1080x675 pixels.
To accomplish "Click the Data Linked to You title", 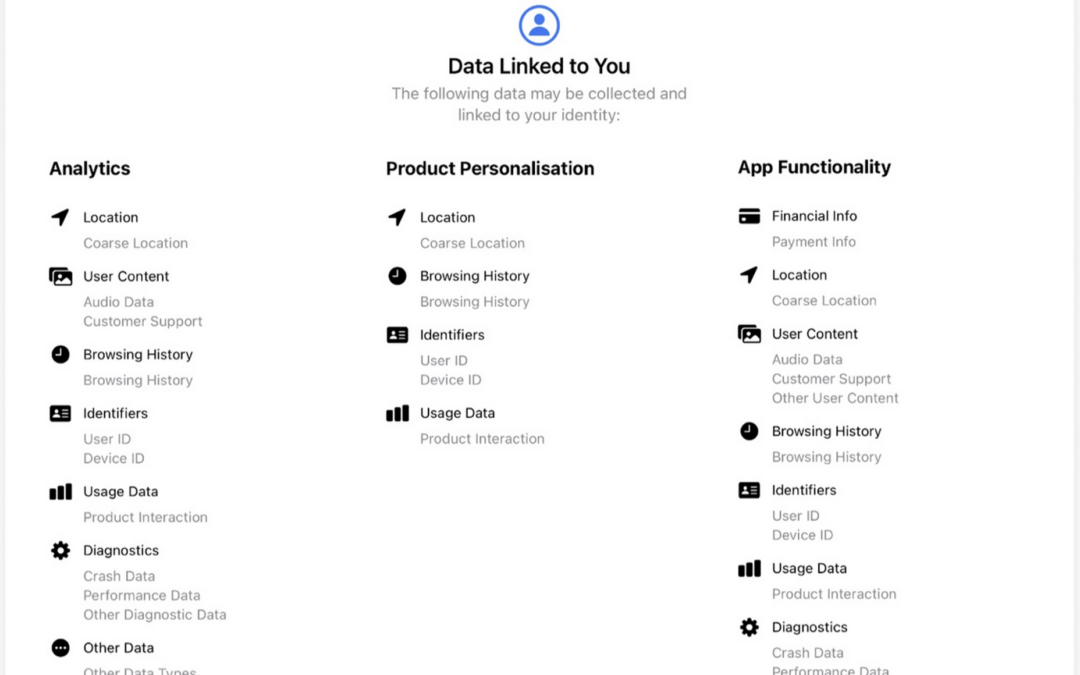I will click(539, 66).
